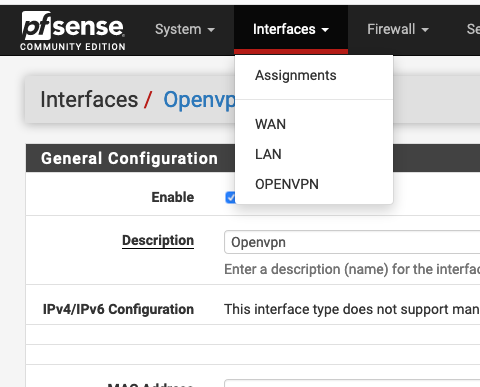Open the Firewall menu
Viewport: 480px width, 387px height.
click(398, 29)
